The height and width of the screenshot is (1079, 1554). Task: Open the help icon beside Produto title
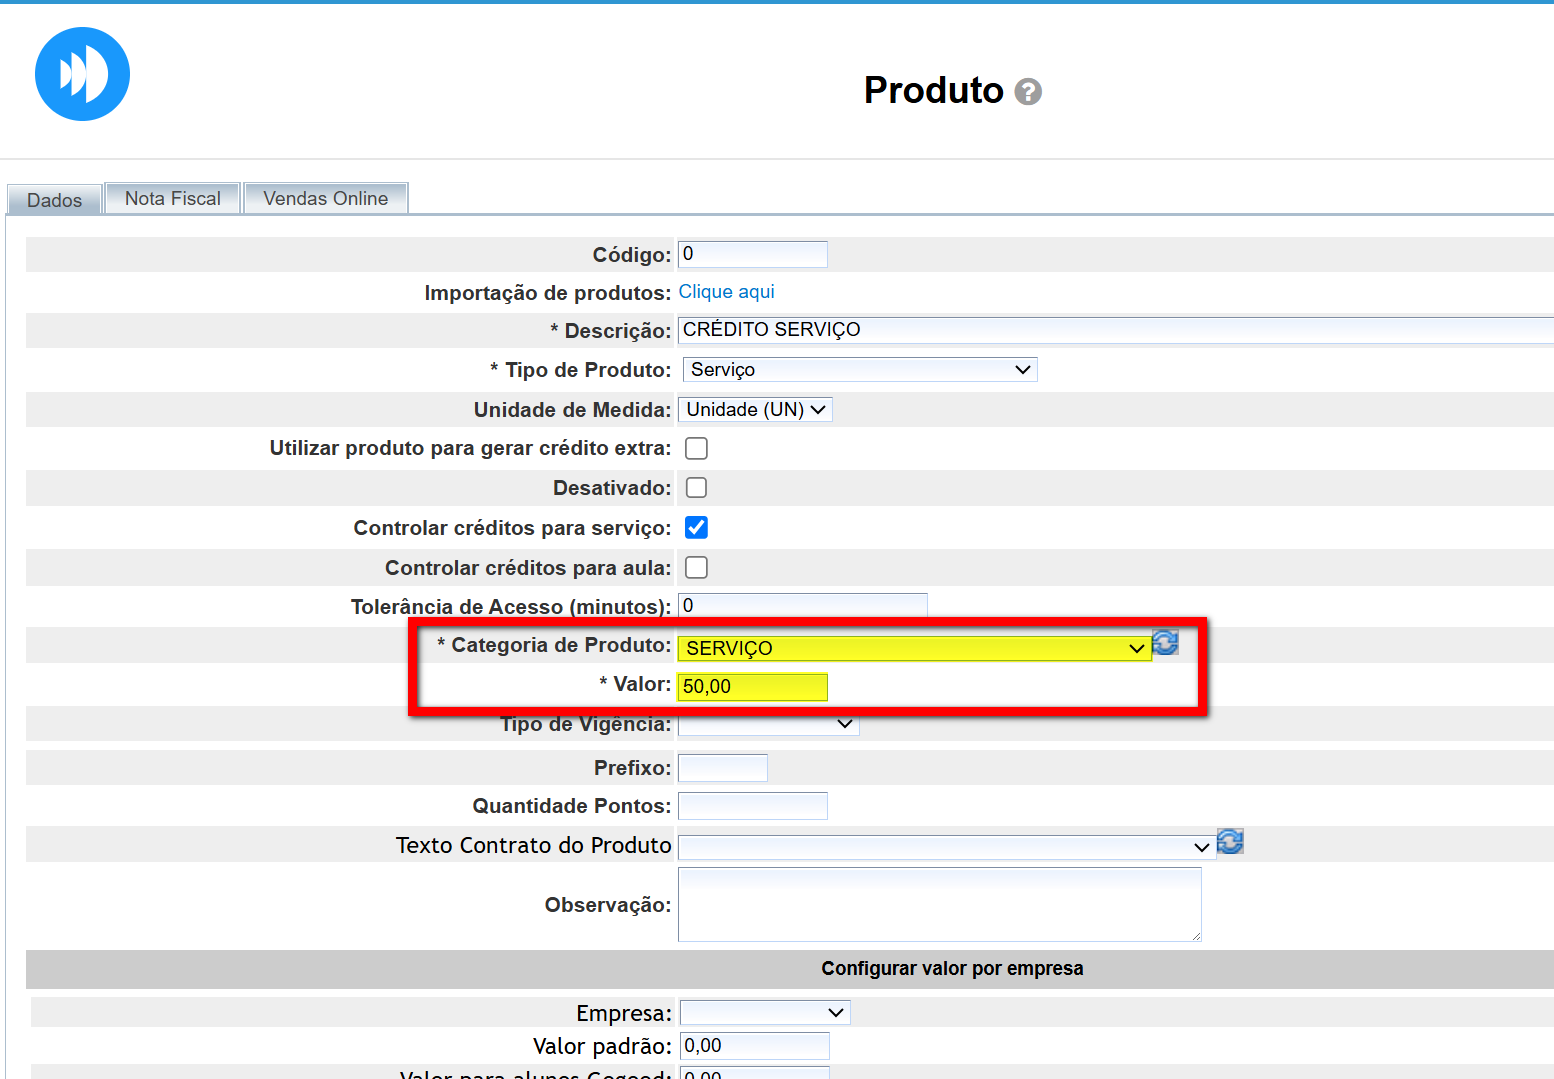coord(1027,92)
